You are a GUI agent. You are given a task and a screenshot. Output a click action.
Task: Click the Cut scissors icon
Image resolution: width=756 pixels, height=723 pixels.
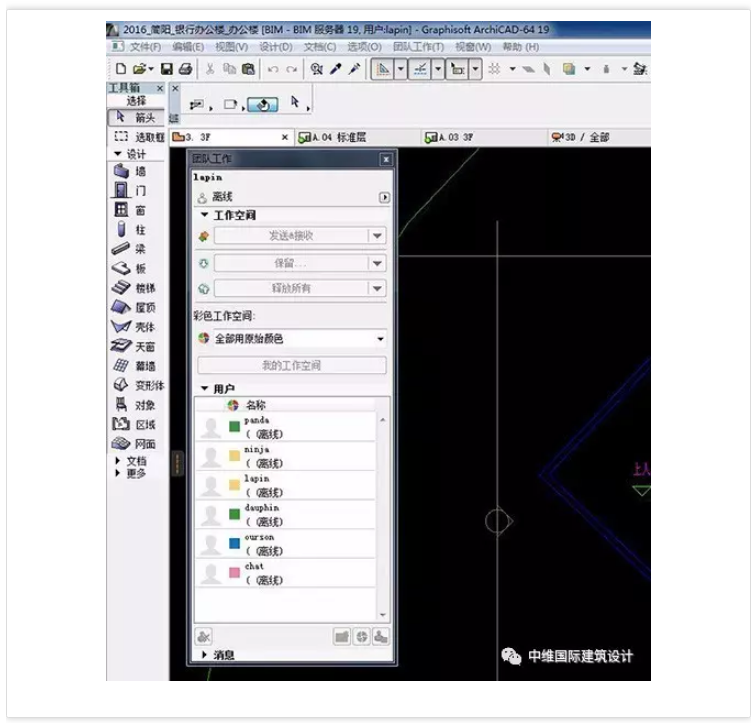click(x=210, y=69)
